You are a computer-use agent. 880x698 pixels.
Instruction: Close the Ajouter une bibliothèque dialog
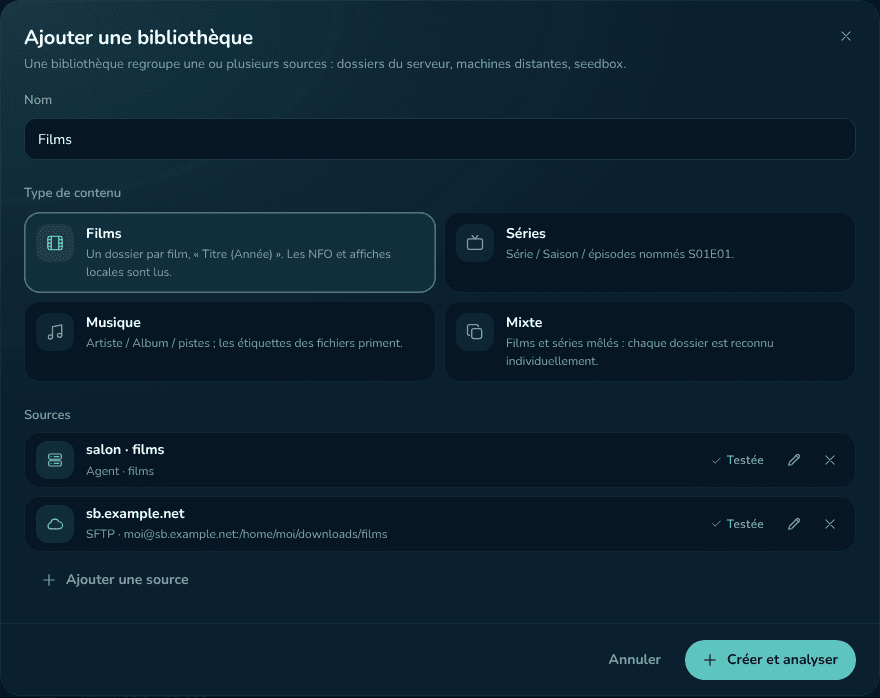click(846, 36)
